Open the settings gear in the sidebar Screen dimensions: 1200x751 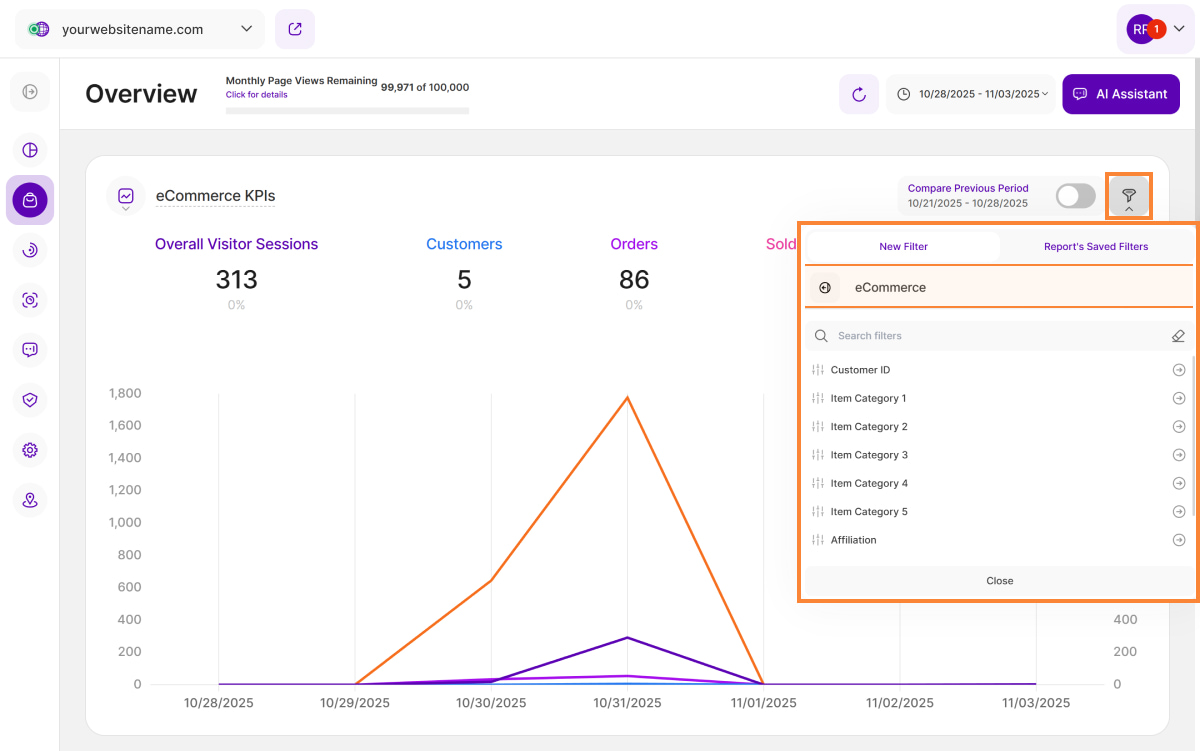pyautogui.click(x=30, y=450)
